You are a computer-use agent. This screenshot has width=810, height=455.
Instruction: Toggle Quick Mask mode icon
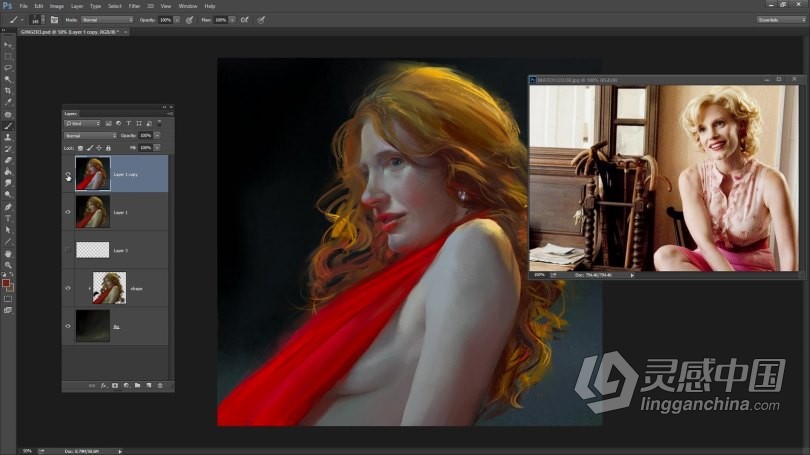coord(8,299)
